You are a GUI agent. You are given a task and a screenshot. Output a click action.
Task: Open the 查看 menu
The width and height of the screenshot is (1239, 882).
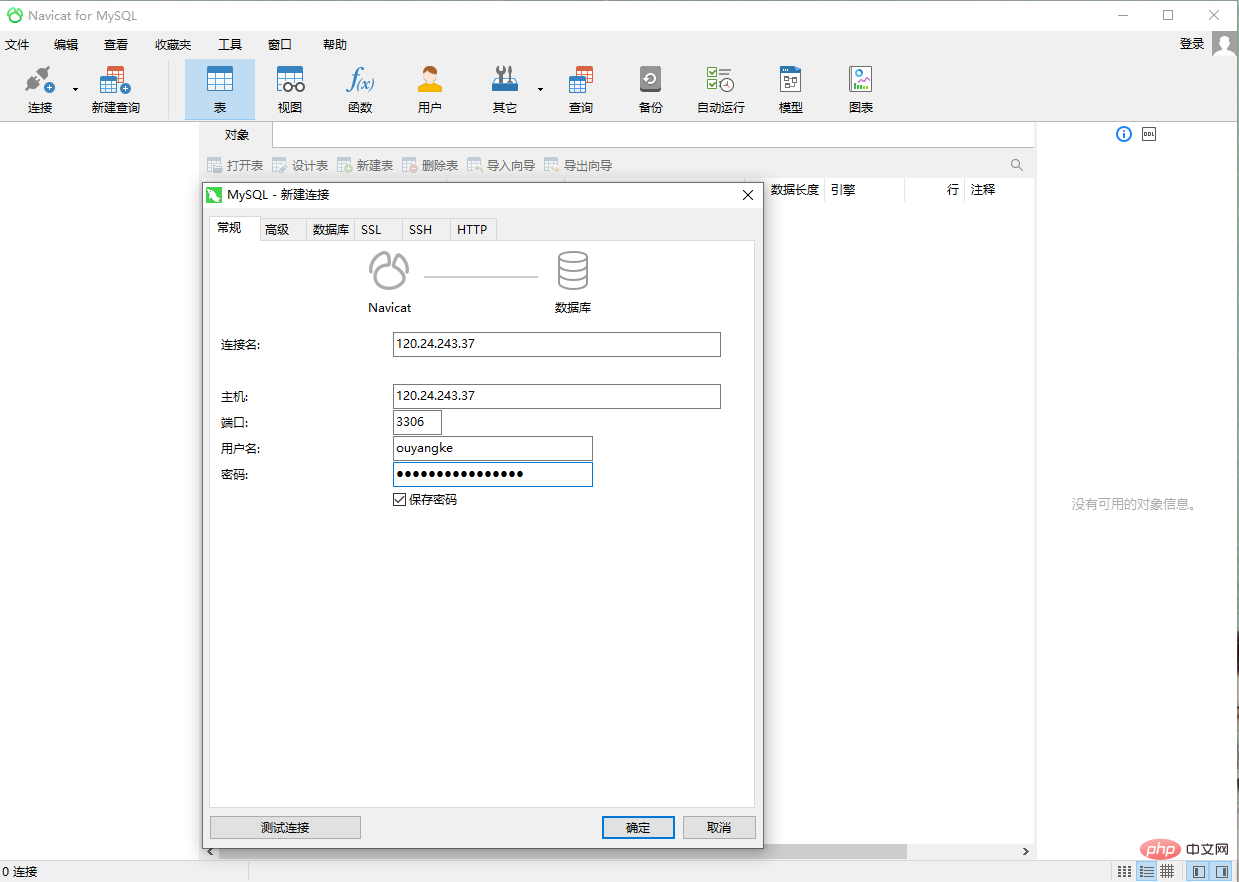[116, 45]
